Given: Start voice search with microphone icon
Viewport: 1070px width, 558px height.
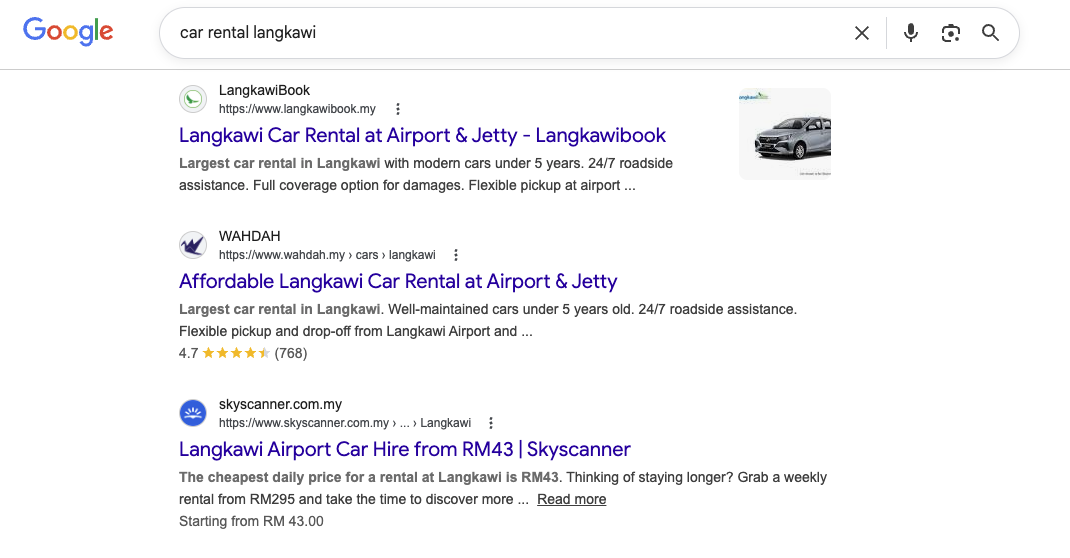Looking at the screenshot, I should coord(910,33).
